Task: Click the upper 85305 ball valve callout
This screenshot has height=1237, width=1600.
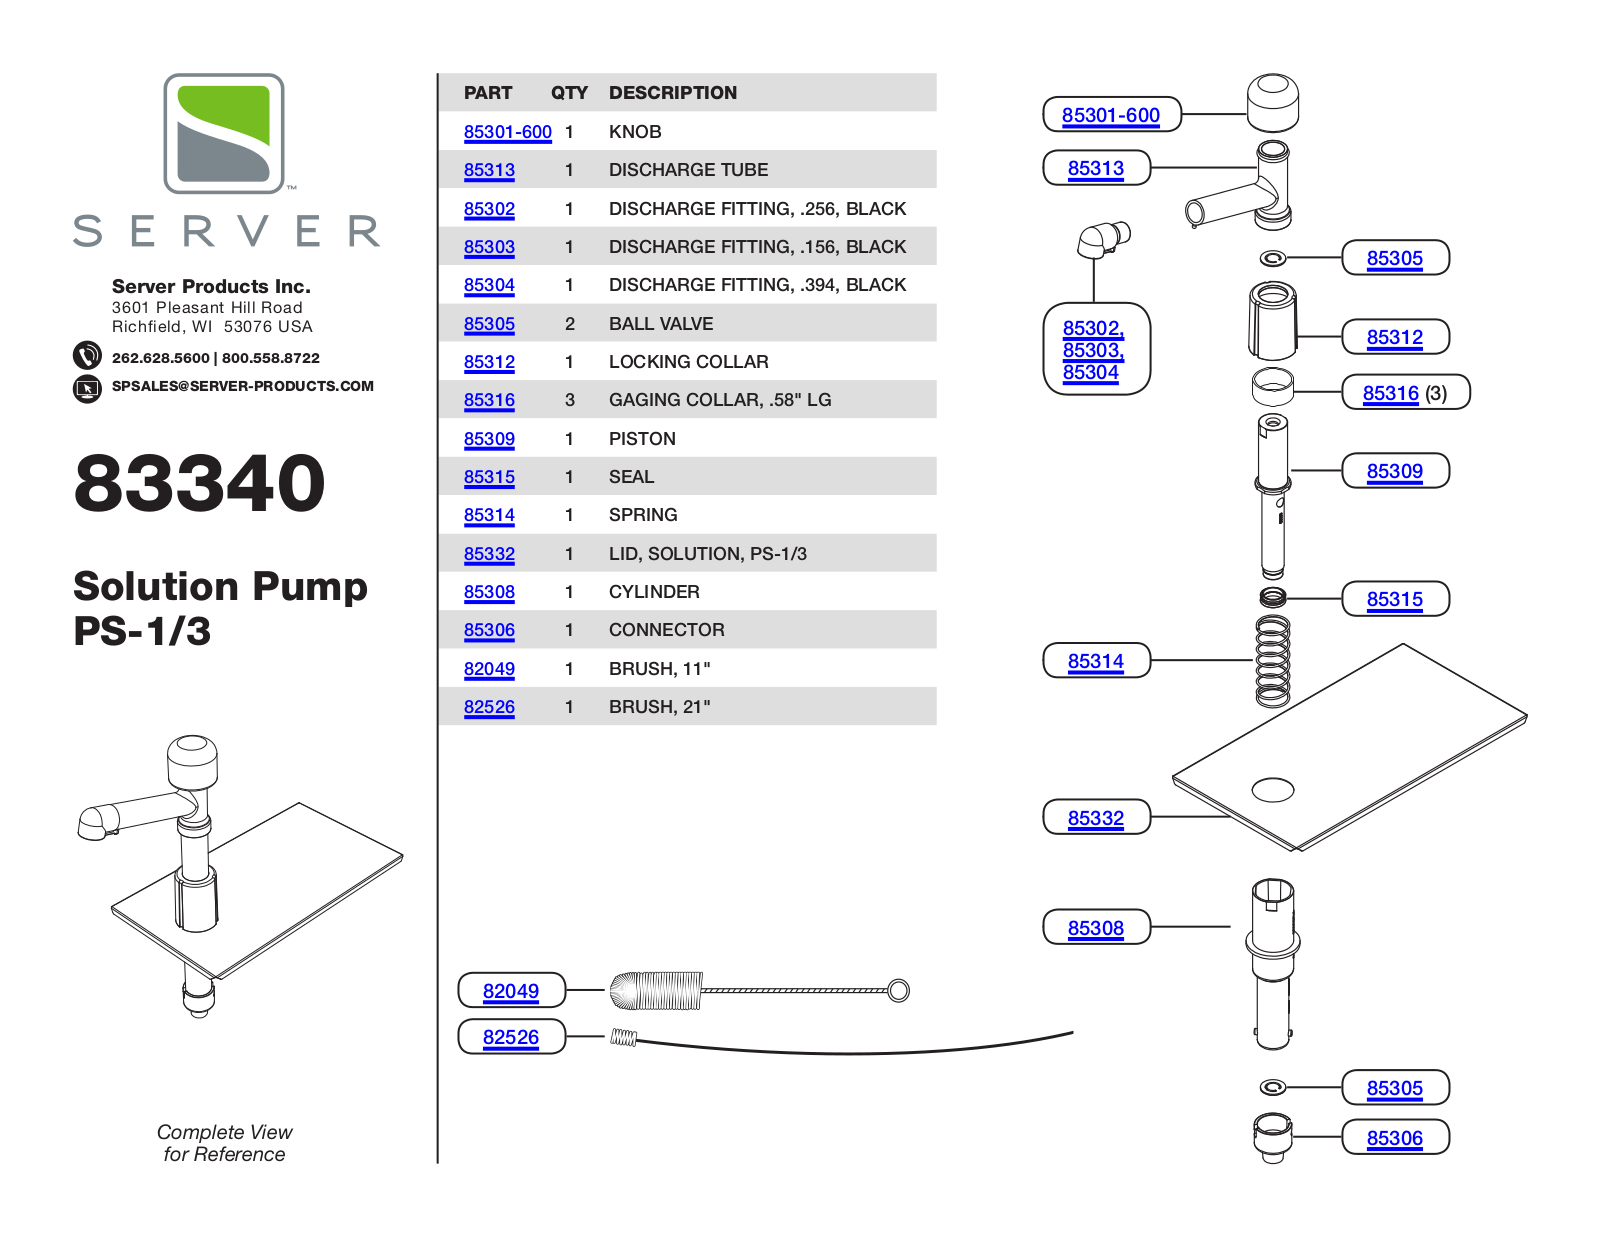Action: coord(1395,258)
